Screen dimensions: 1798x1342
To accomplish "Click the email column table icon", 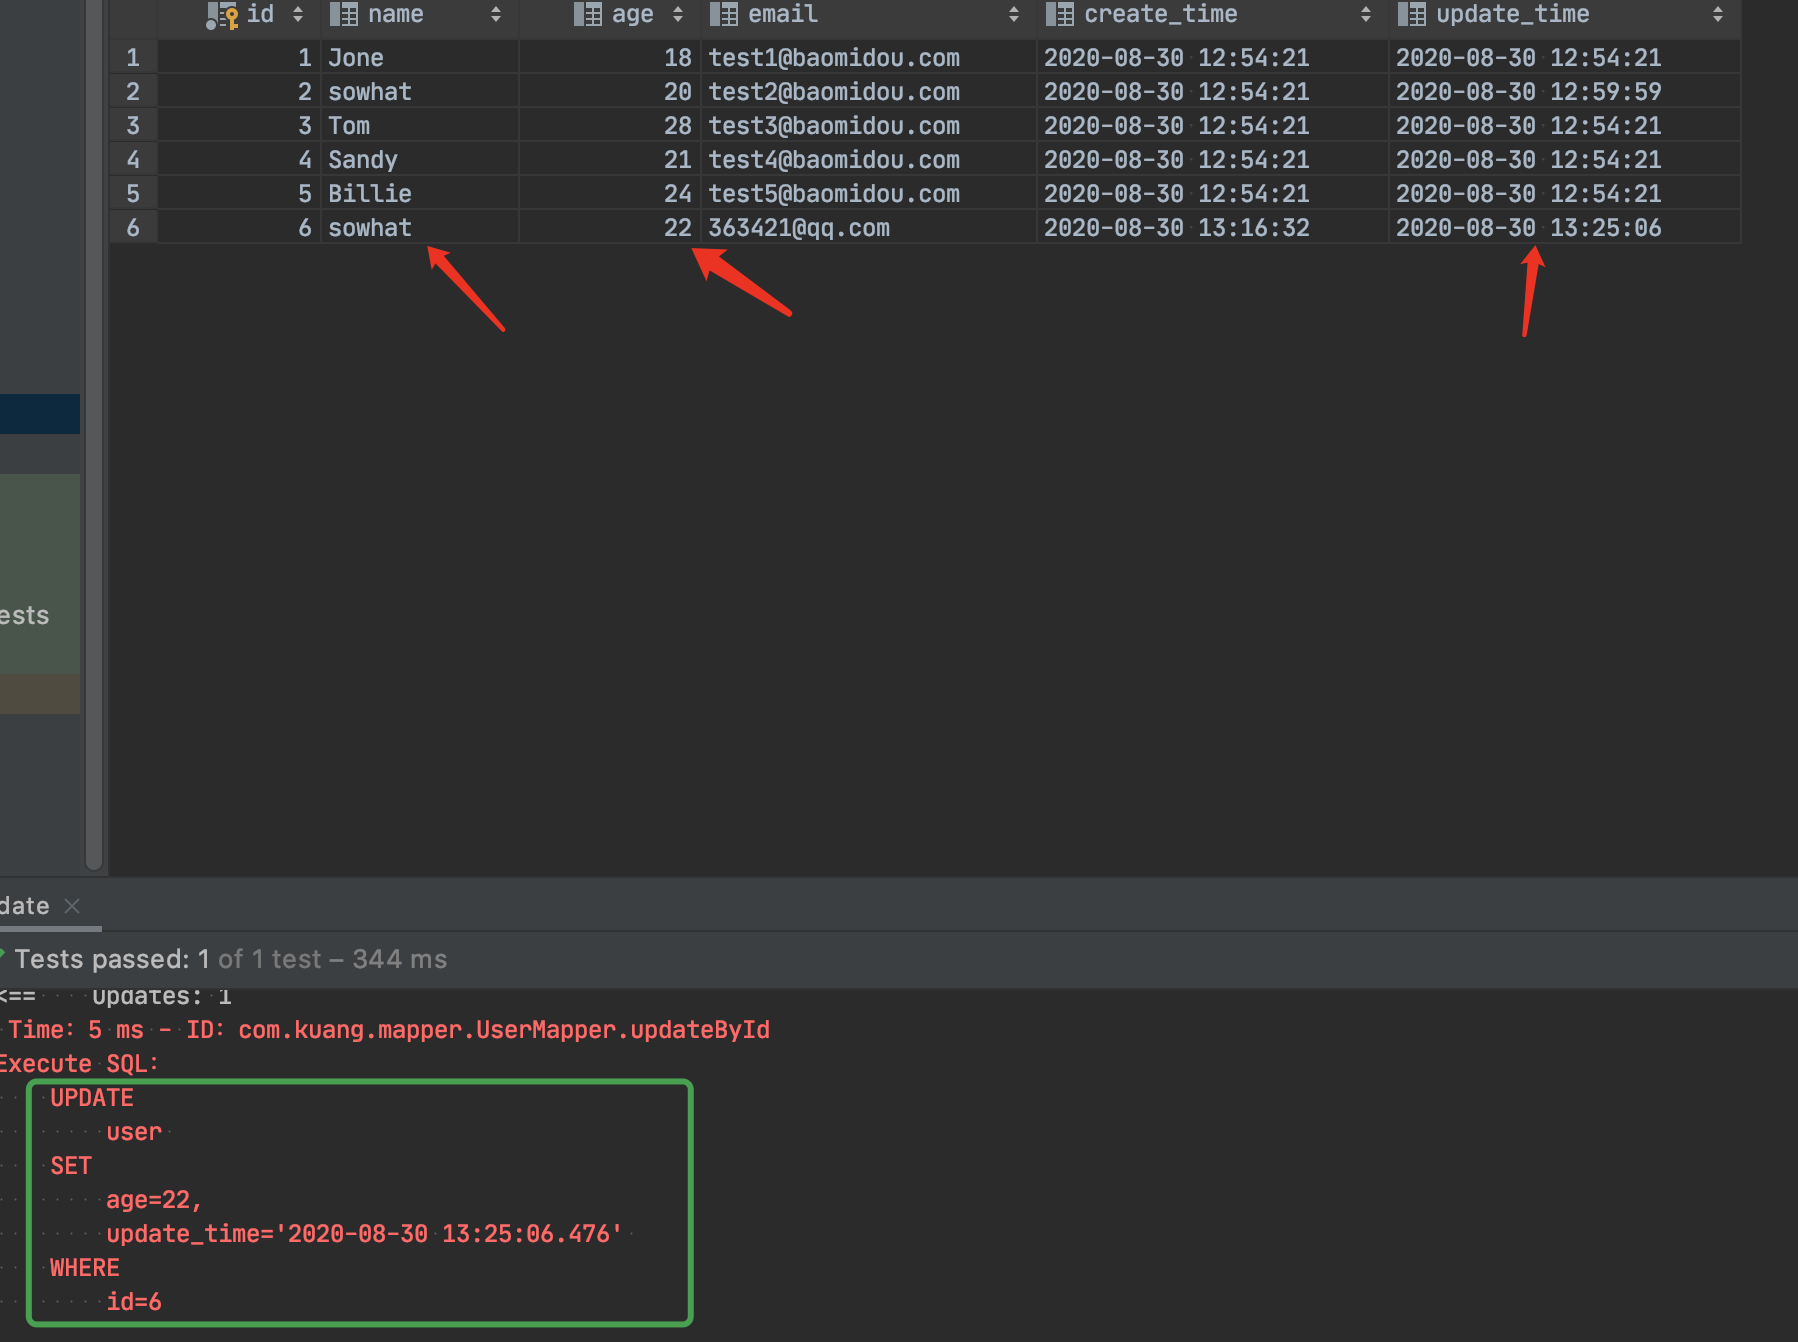I will 724,15.
